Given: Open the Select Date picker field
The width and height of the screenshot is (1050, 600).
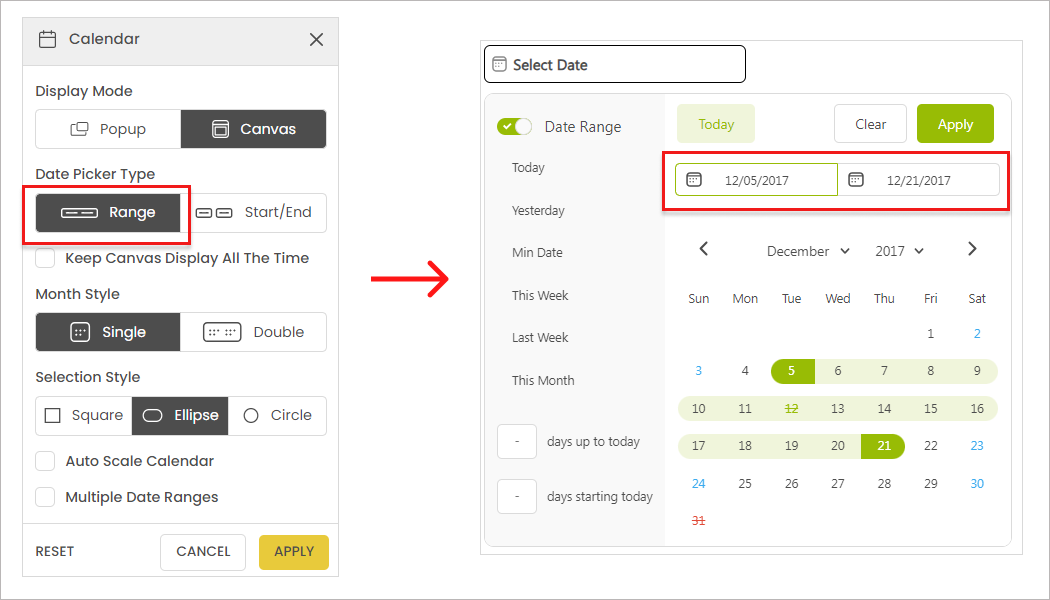Looking at the screenshot, I should (614, 65).
